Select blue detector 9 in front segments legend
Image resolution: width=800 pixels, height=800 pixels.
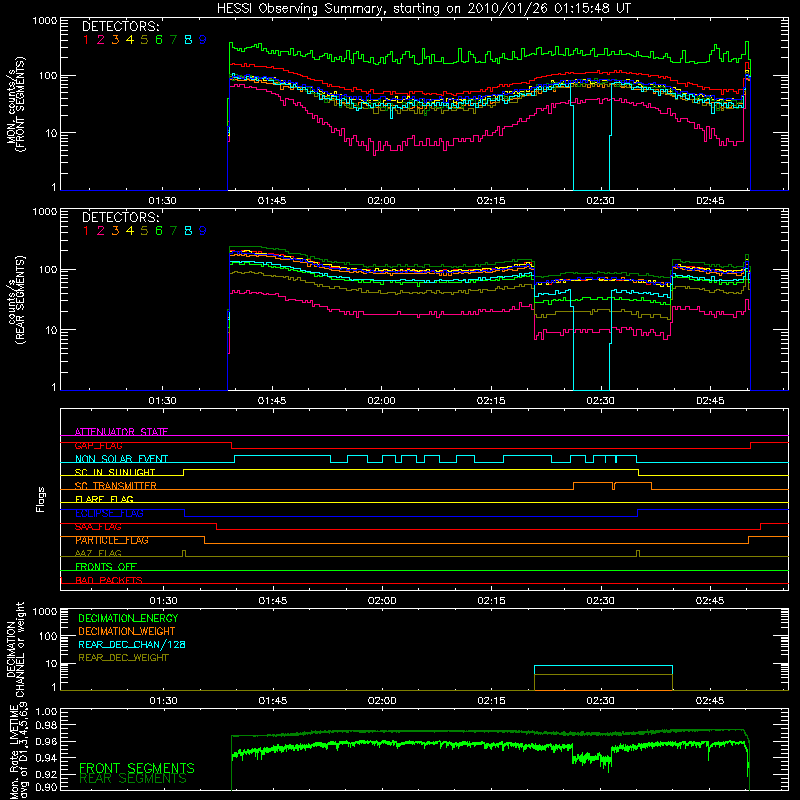[x=203, y=40]
